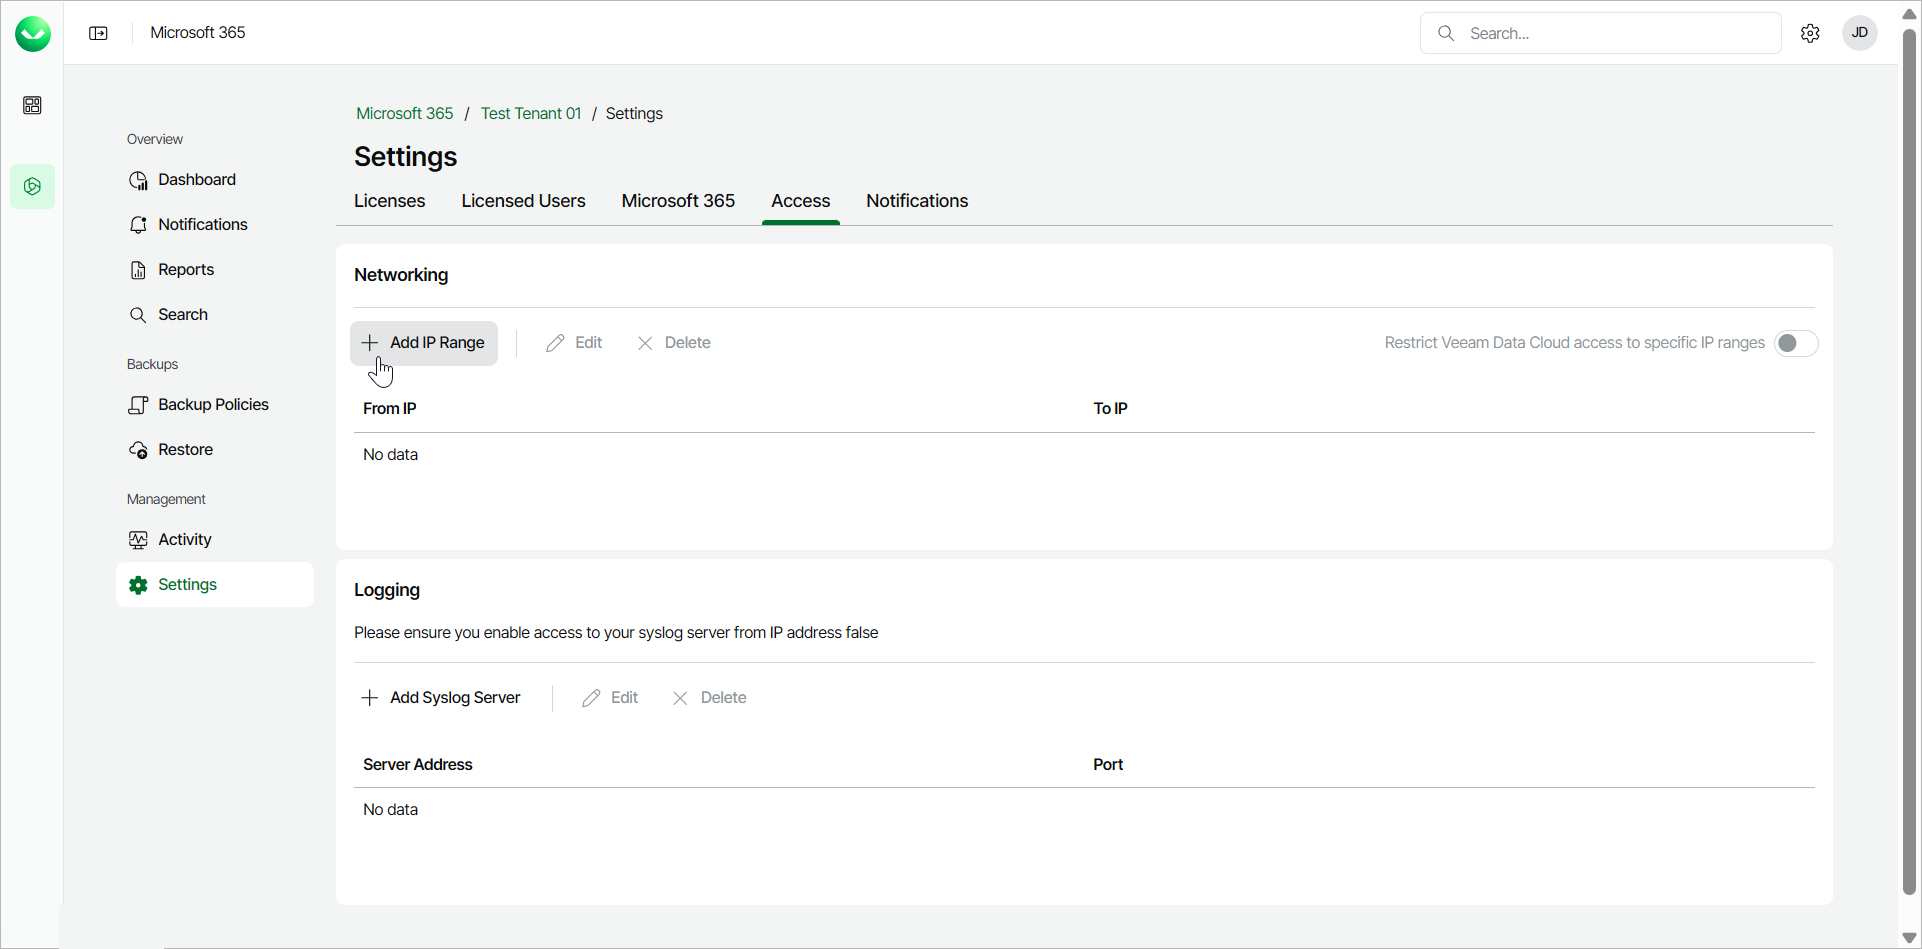Image resolution: width=1922 pixels, height=949 pixels.
Task: Click the Add IP Range button
Action: pyautogui.click(x=424, y=343)
